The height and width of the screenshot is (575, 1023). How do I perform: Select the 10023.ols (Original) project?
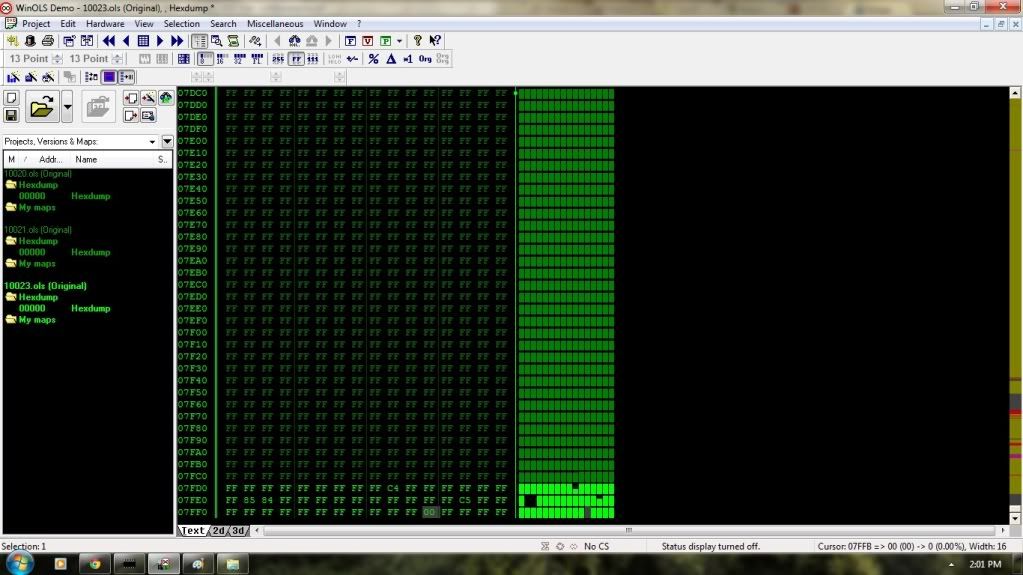click(x=45, y=286)
